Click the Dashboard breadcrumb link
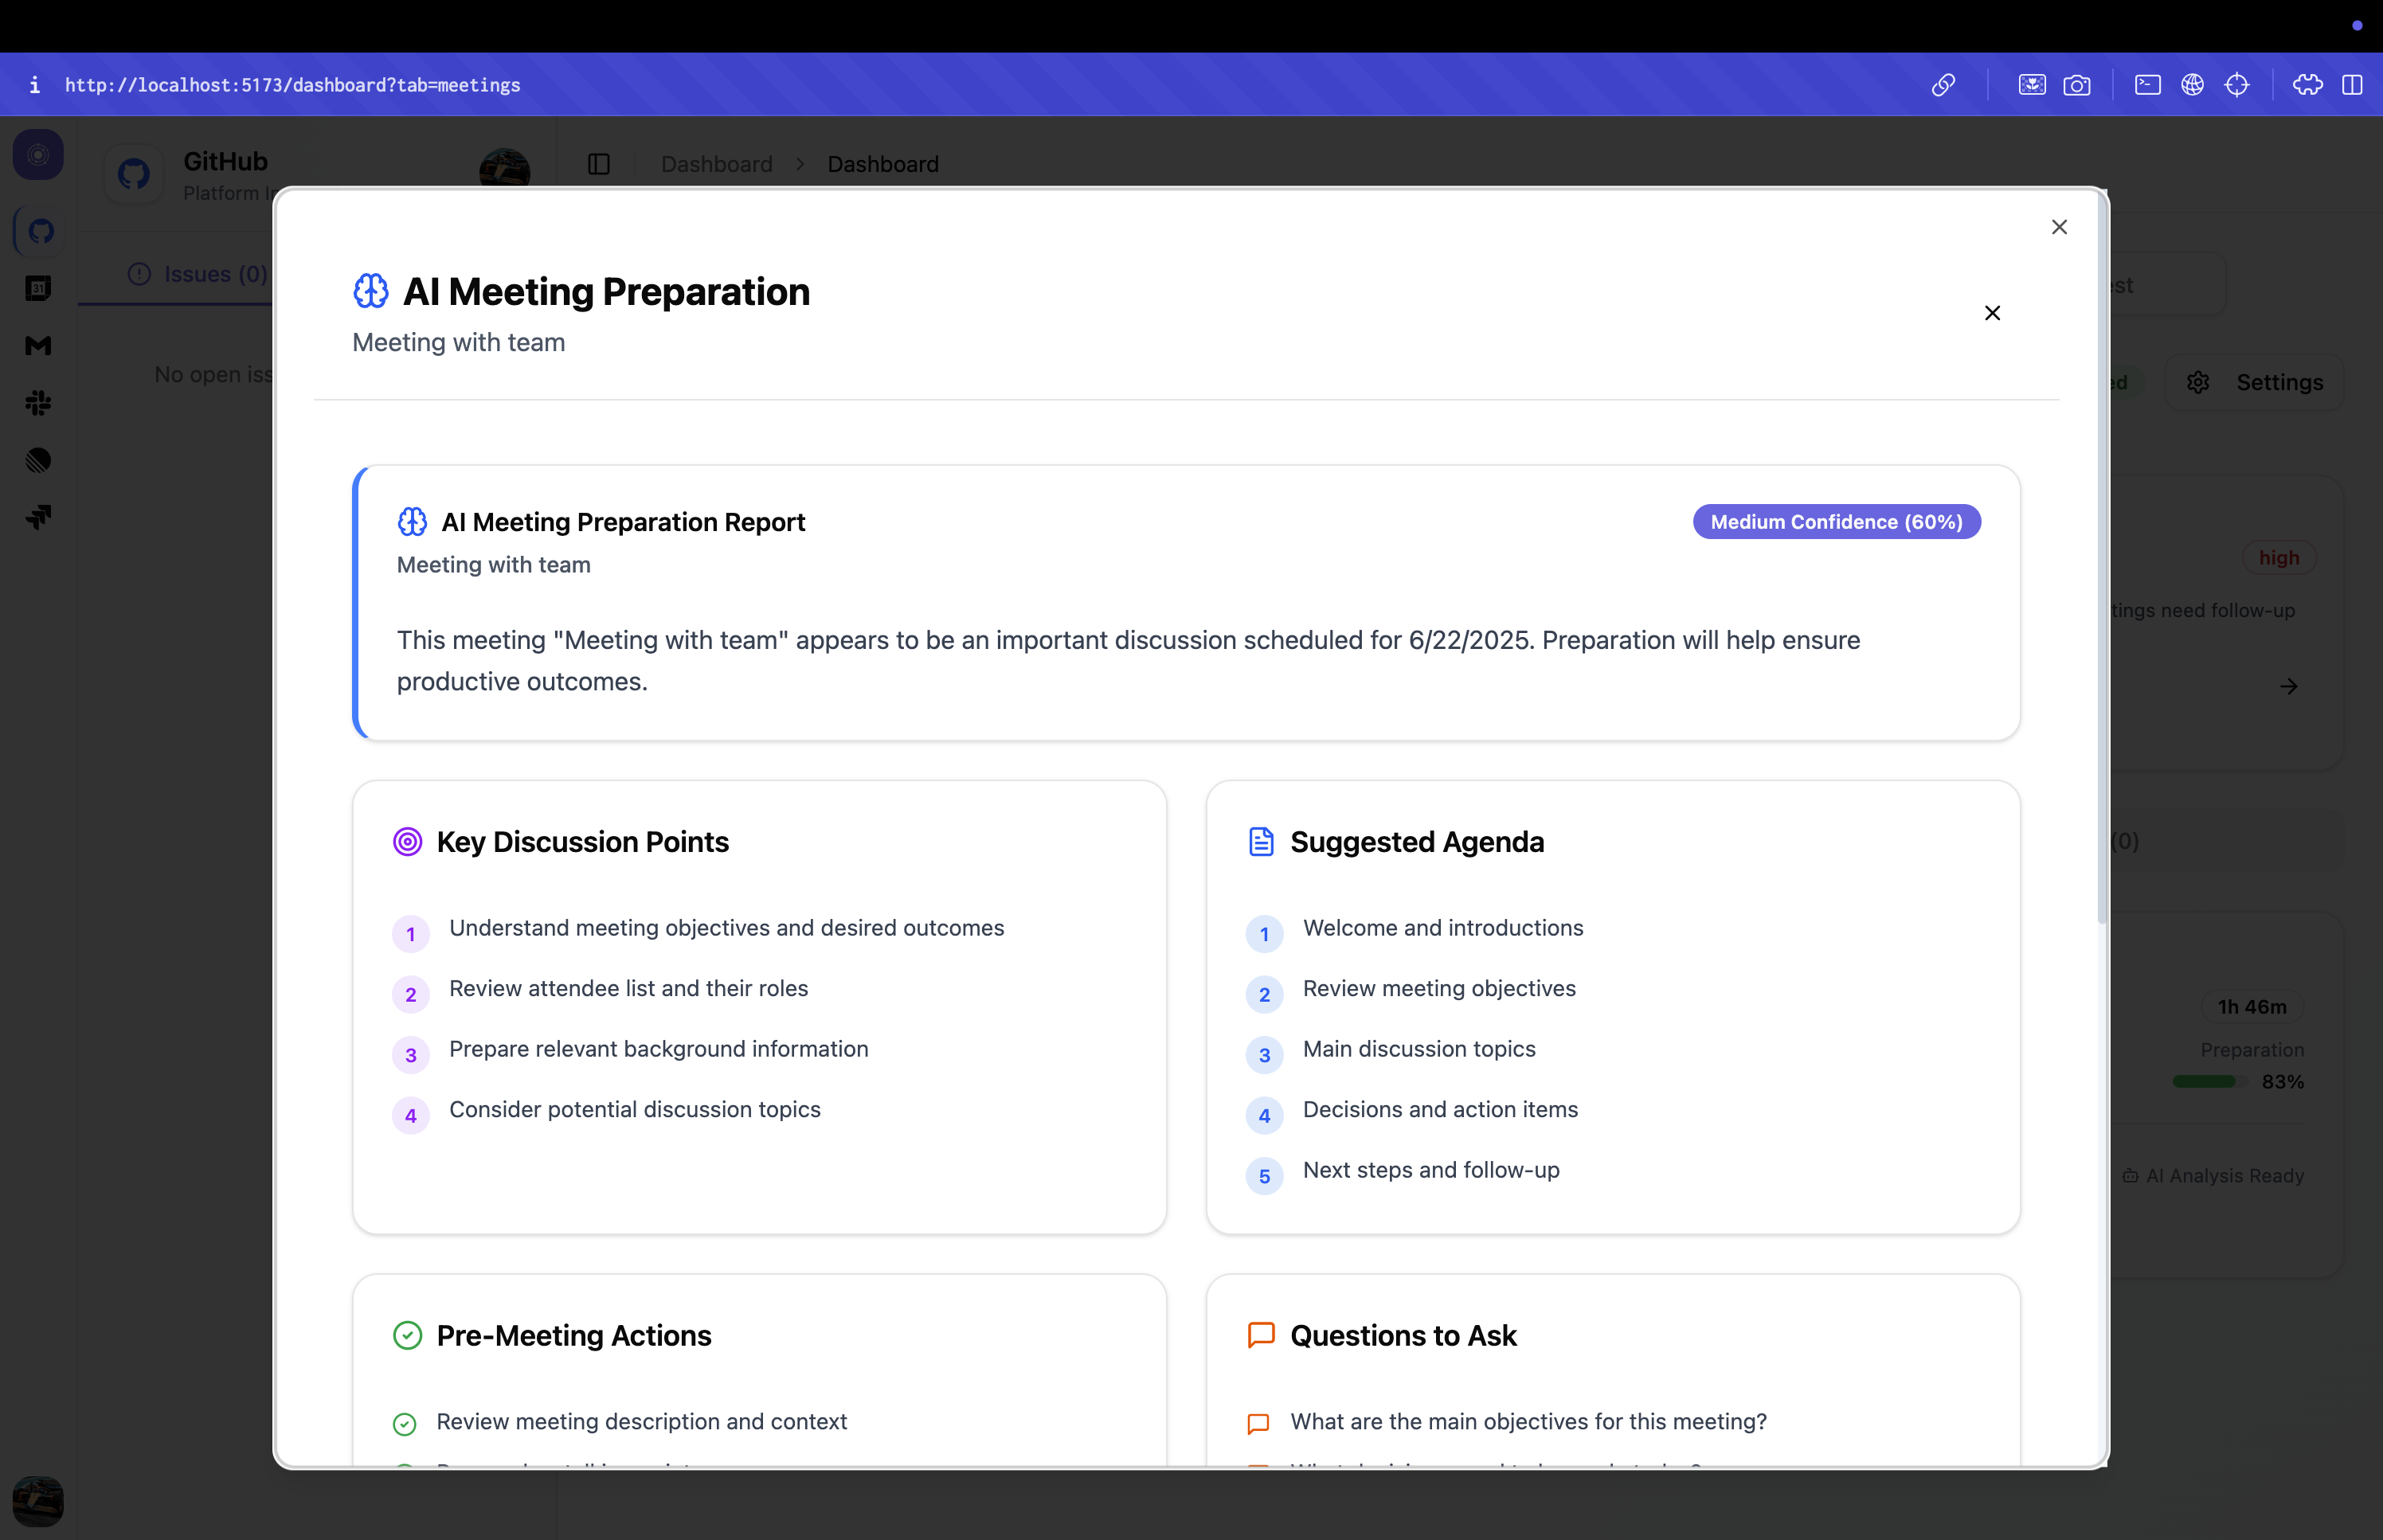The width and height of the screenshot is (2383, 1540). [716, 164]
